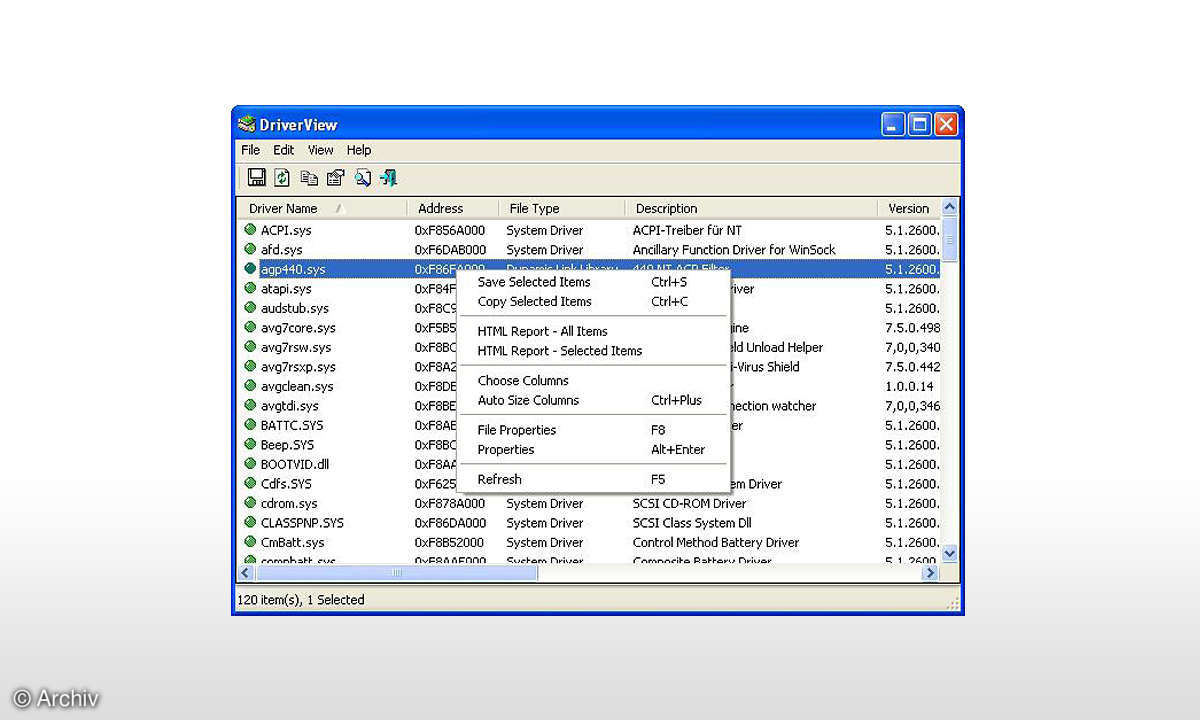Click the vertical scrollbar down arrow
The image size is (1200, 720).
pos(950,552)
